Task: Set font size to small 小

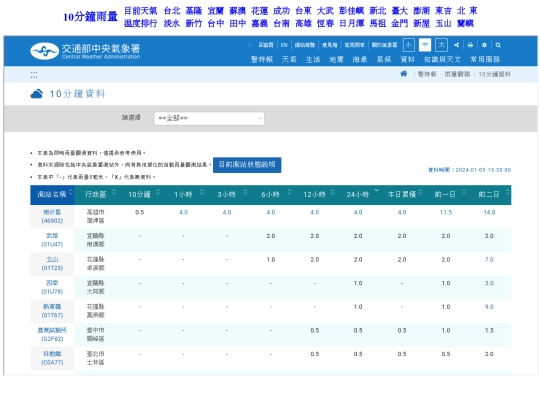Action: (x=408, y=45)
